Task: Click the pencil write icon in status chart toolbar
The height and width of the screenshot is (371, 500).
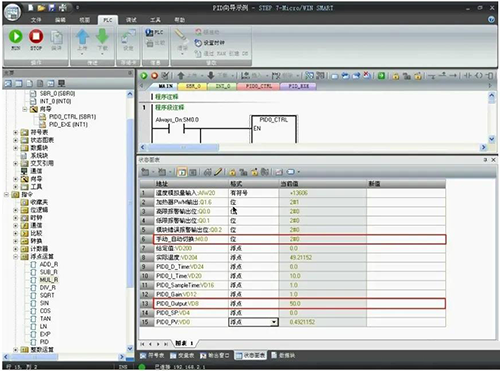Action: pos(218,172)
